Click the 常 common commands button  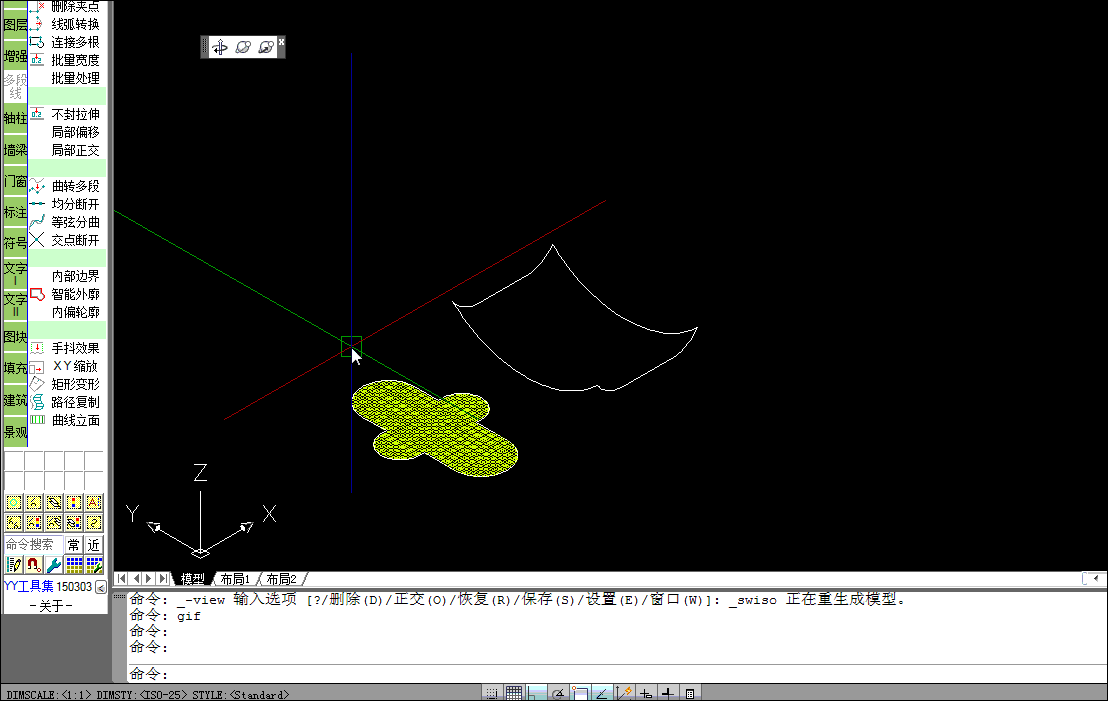pyautogui.click(x=74, y=544)
